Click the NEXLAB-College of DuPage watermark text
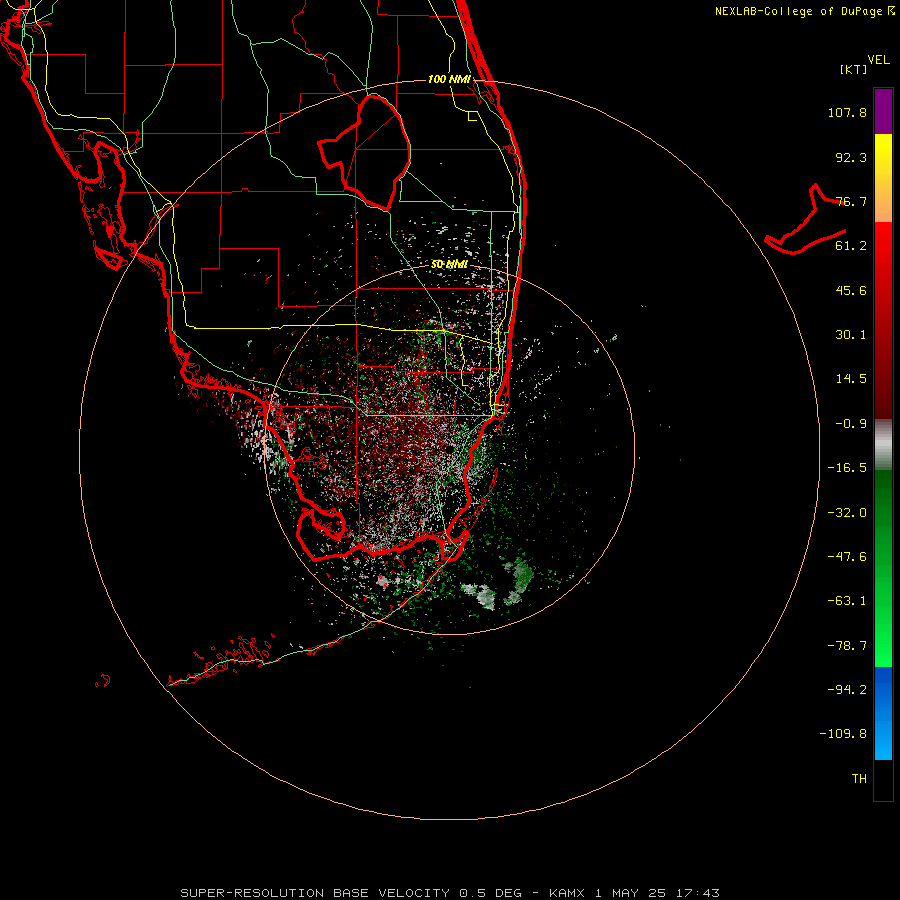This screenshot has width=900, height=900. coord(804,11)
